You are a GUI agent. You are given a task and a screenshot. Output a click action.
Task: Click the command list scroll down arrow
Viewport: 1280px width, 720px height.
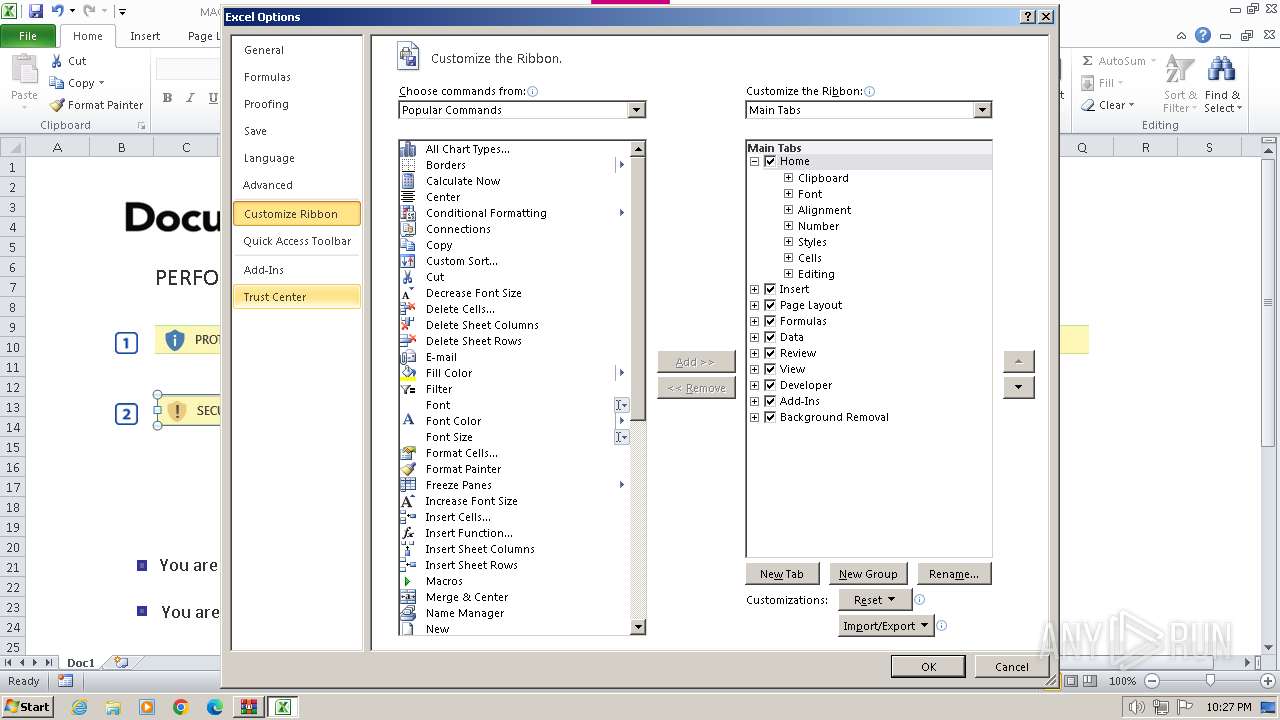(638, 627)
